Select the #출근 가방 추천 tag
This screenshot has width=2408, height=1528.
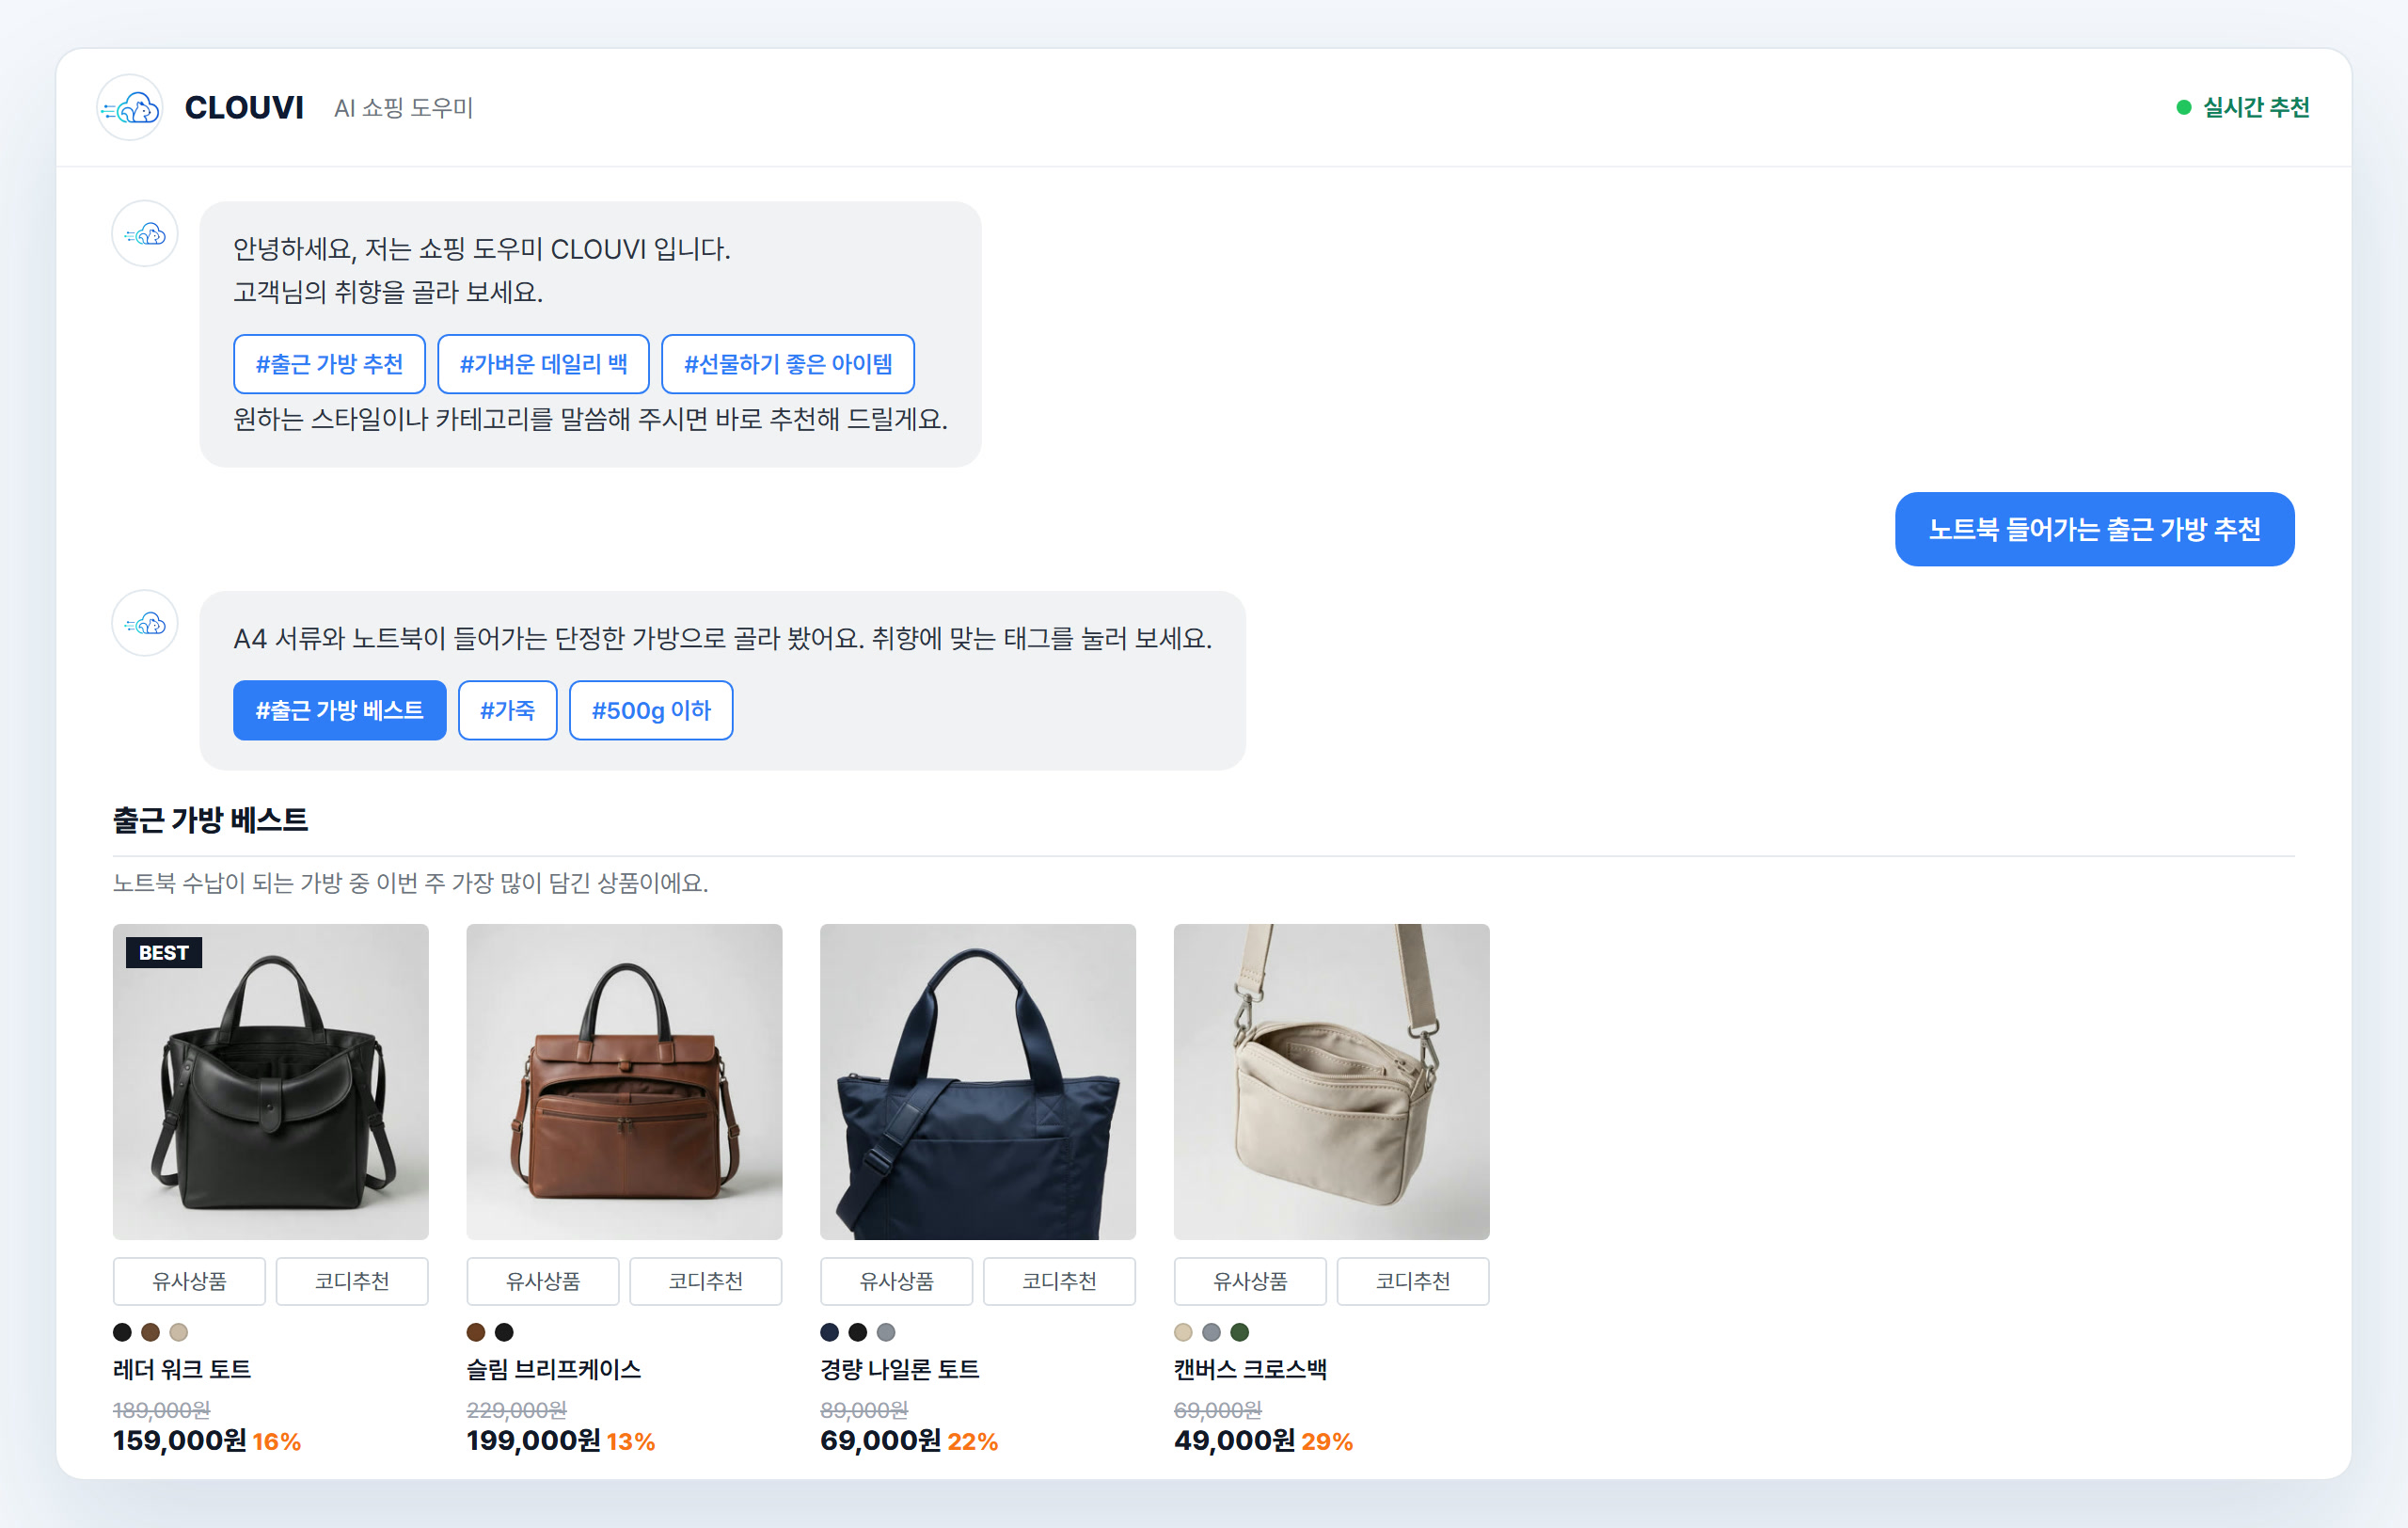(x=329, y=364)
